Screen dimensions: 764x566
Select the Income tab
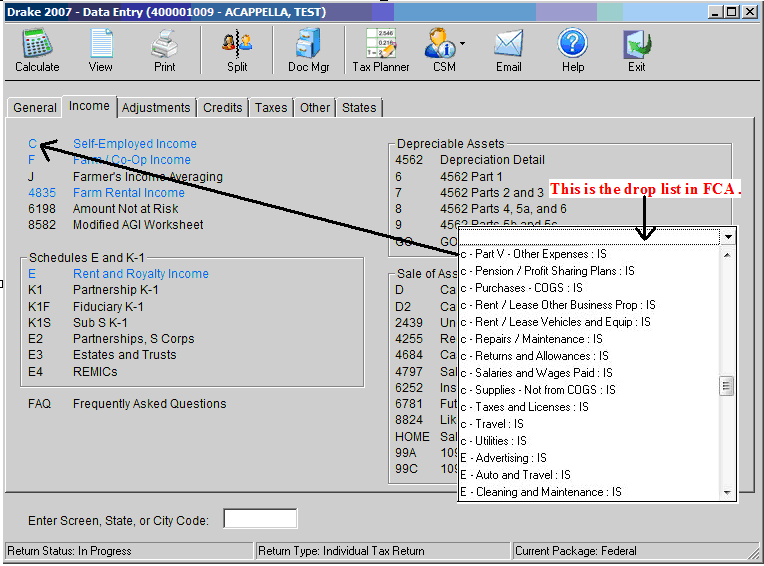(89, 106)
